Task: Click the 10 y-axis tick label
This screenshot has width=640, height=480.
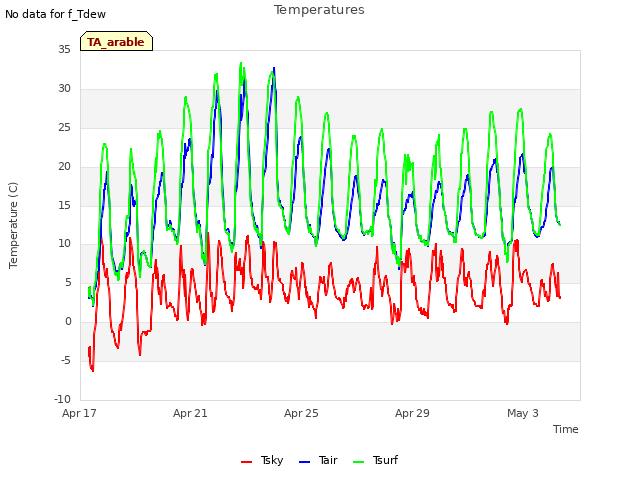Action: [x=64, y=244]
